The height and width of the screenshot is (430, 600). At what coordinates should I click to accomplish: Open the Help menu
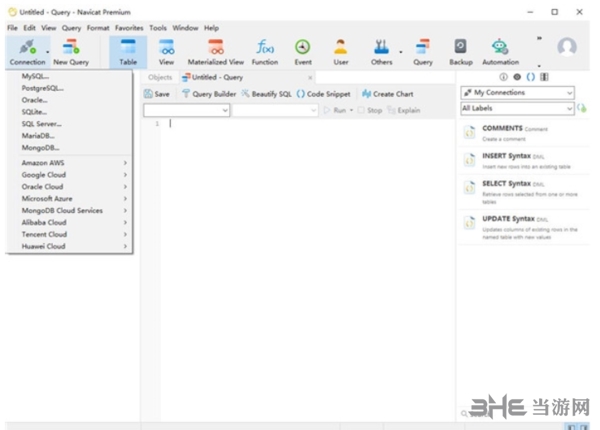pyautogui.click(x=211, y=28)
